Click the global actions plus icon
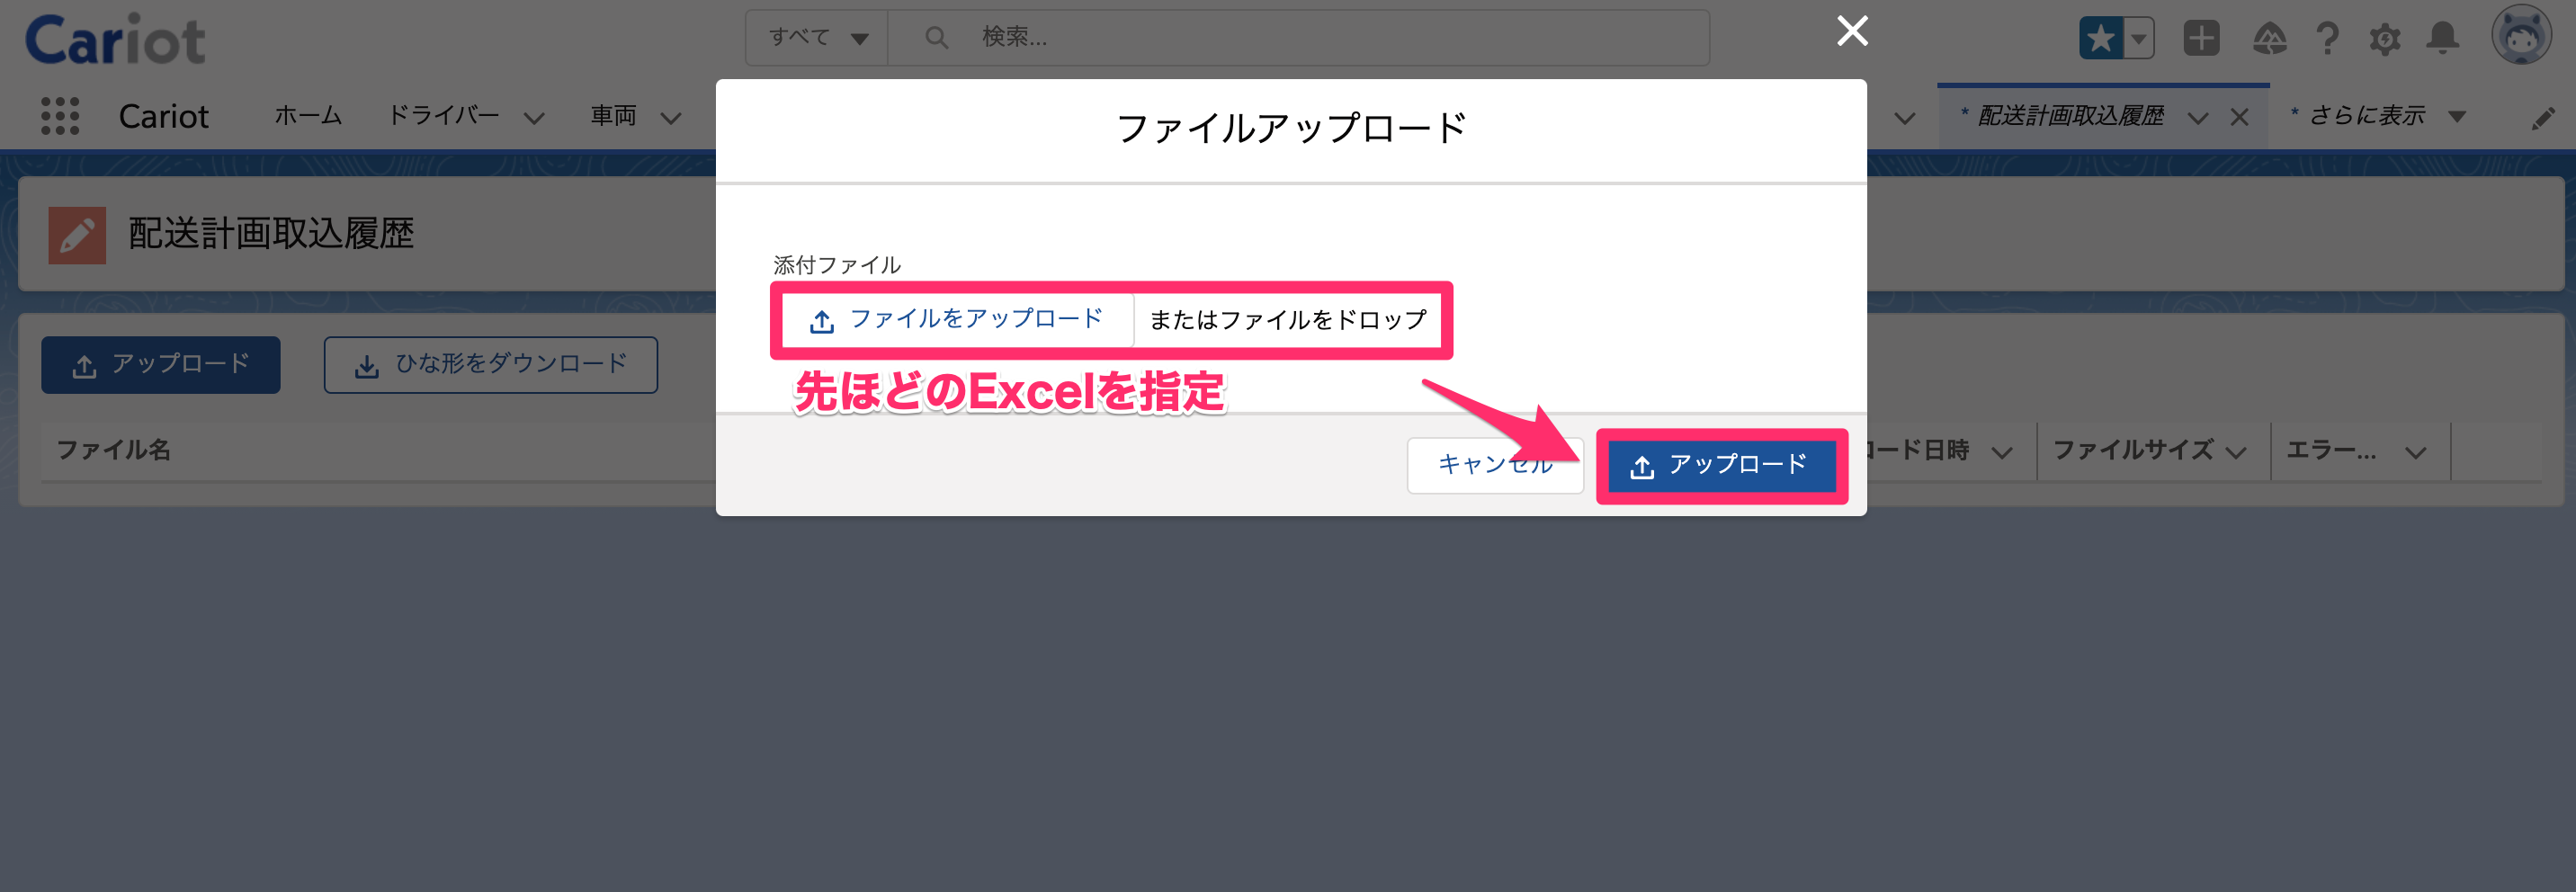Image resolution: width=2576 pixels, height=892 pixels. click(2201, 39)
